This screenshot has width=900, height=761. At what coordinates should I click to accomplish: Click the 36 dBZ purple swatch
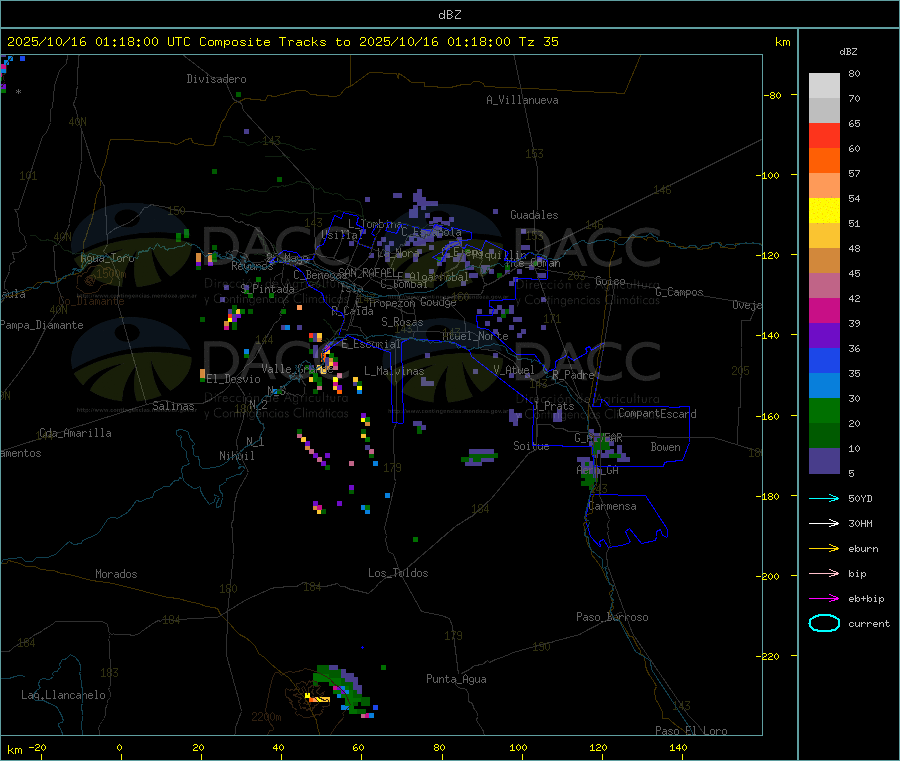pyautogui.click(x=824, y=336)
